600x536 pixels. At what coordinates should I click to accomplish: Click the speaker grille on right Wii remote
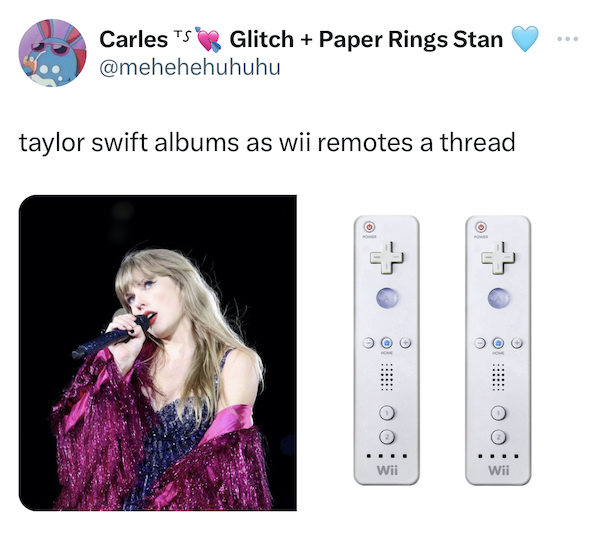498,377
